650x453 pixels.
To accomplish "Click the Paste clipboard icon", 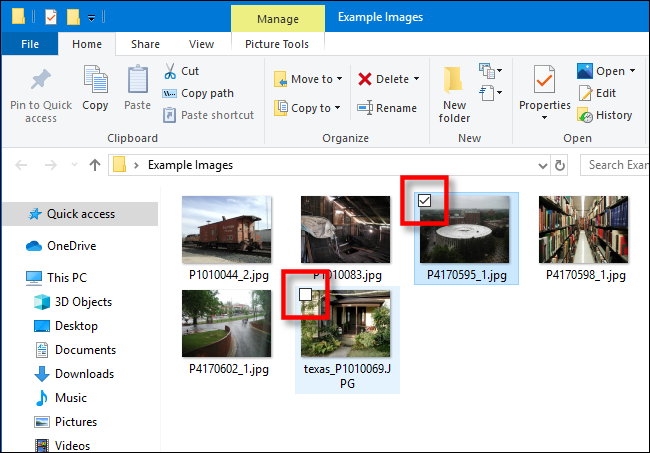I will tap(137, 82).
